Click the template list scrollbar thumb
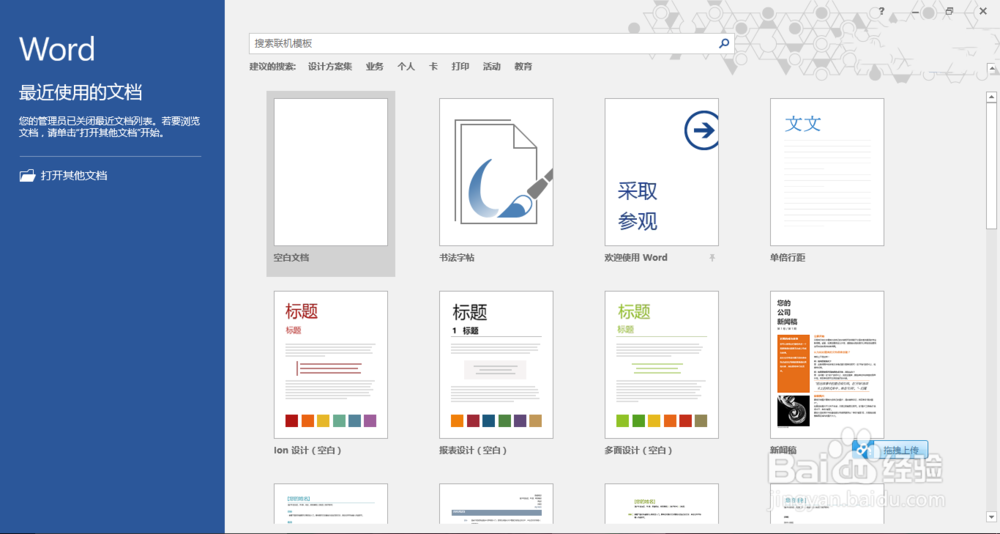Viewport: 1000px width, 534px height. [991, 166]
